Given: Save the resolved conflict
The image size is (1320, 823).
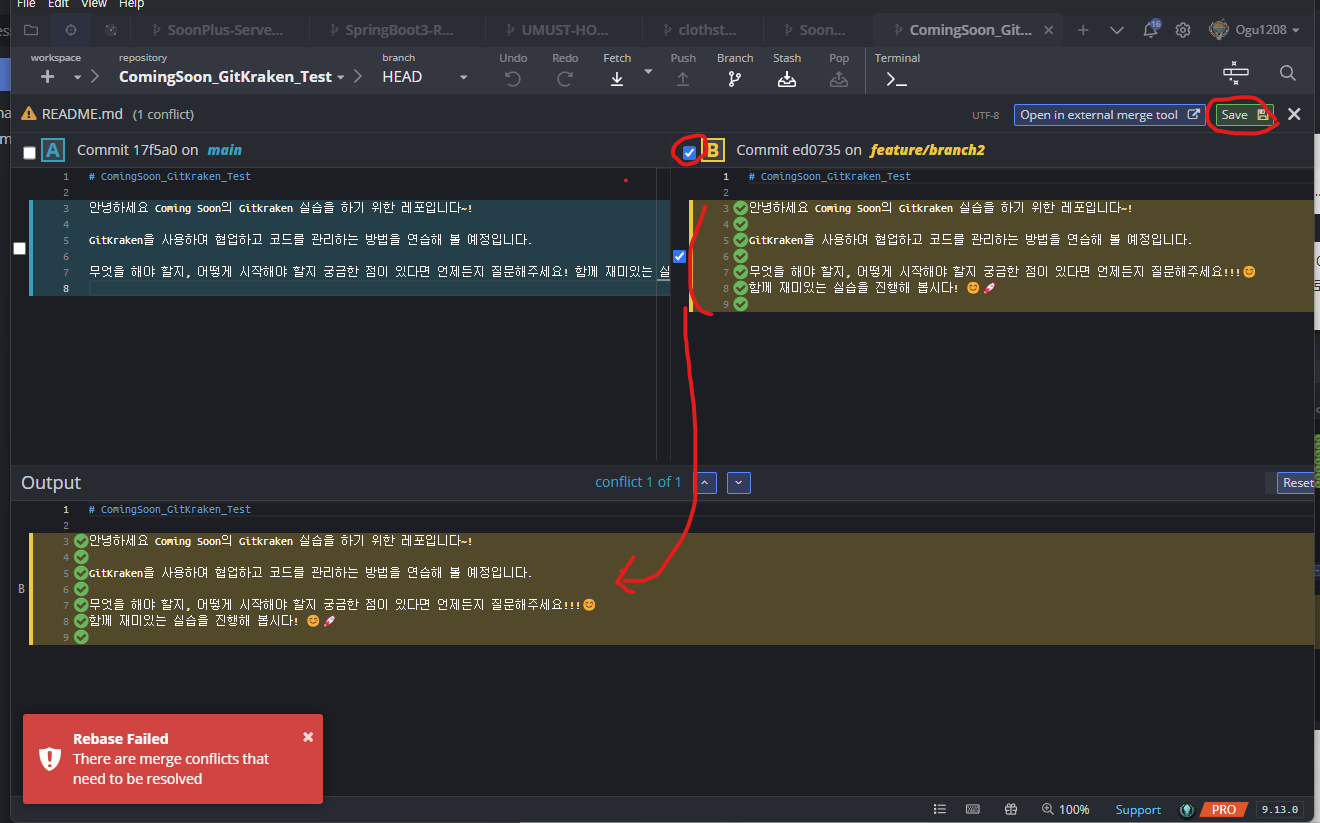Looking at the screenshot, I should tap(1245, 115).
